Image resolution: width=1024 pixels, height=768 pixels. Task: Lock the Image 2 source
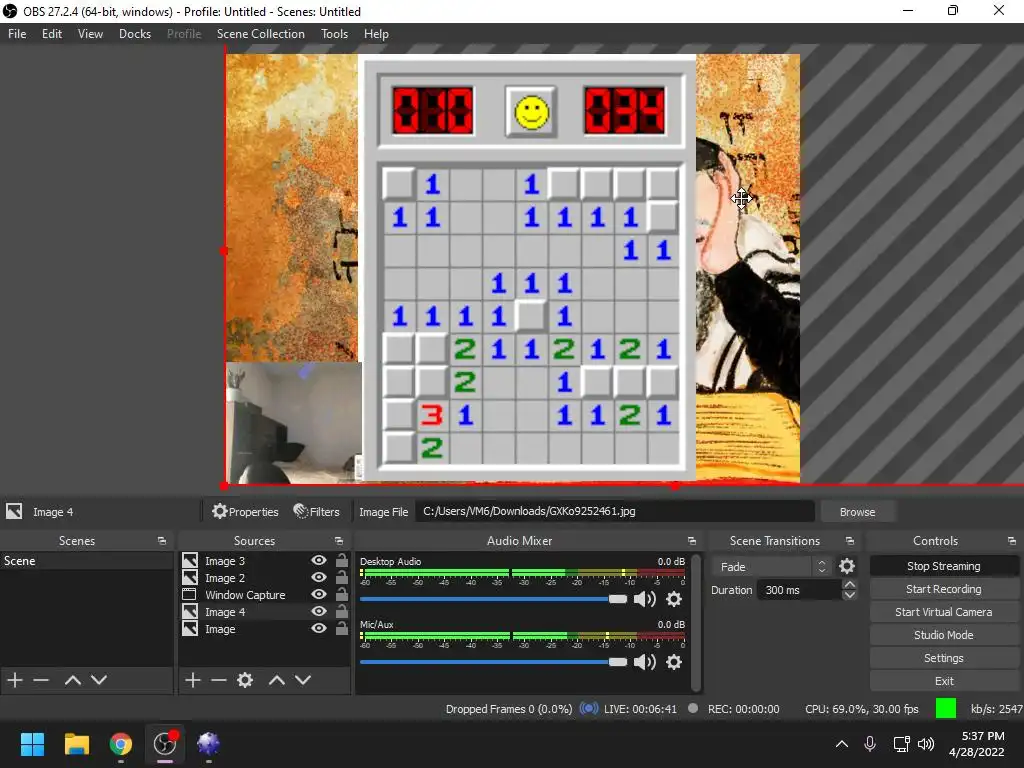[x=342, y=577]
